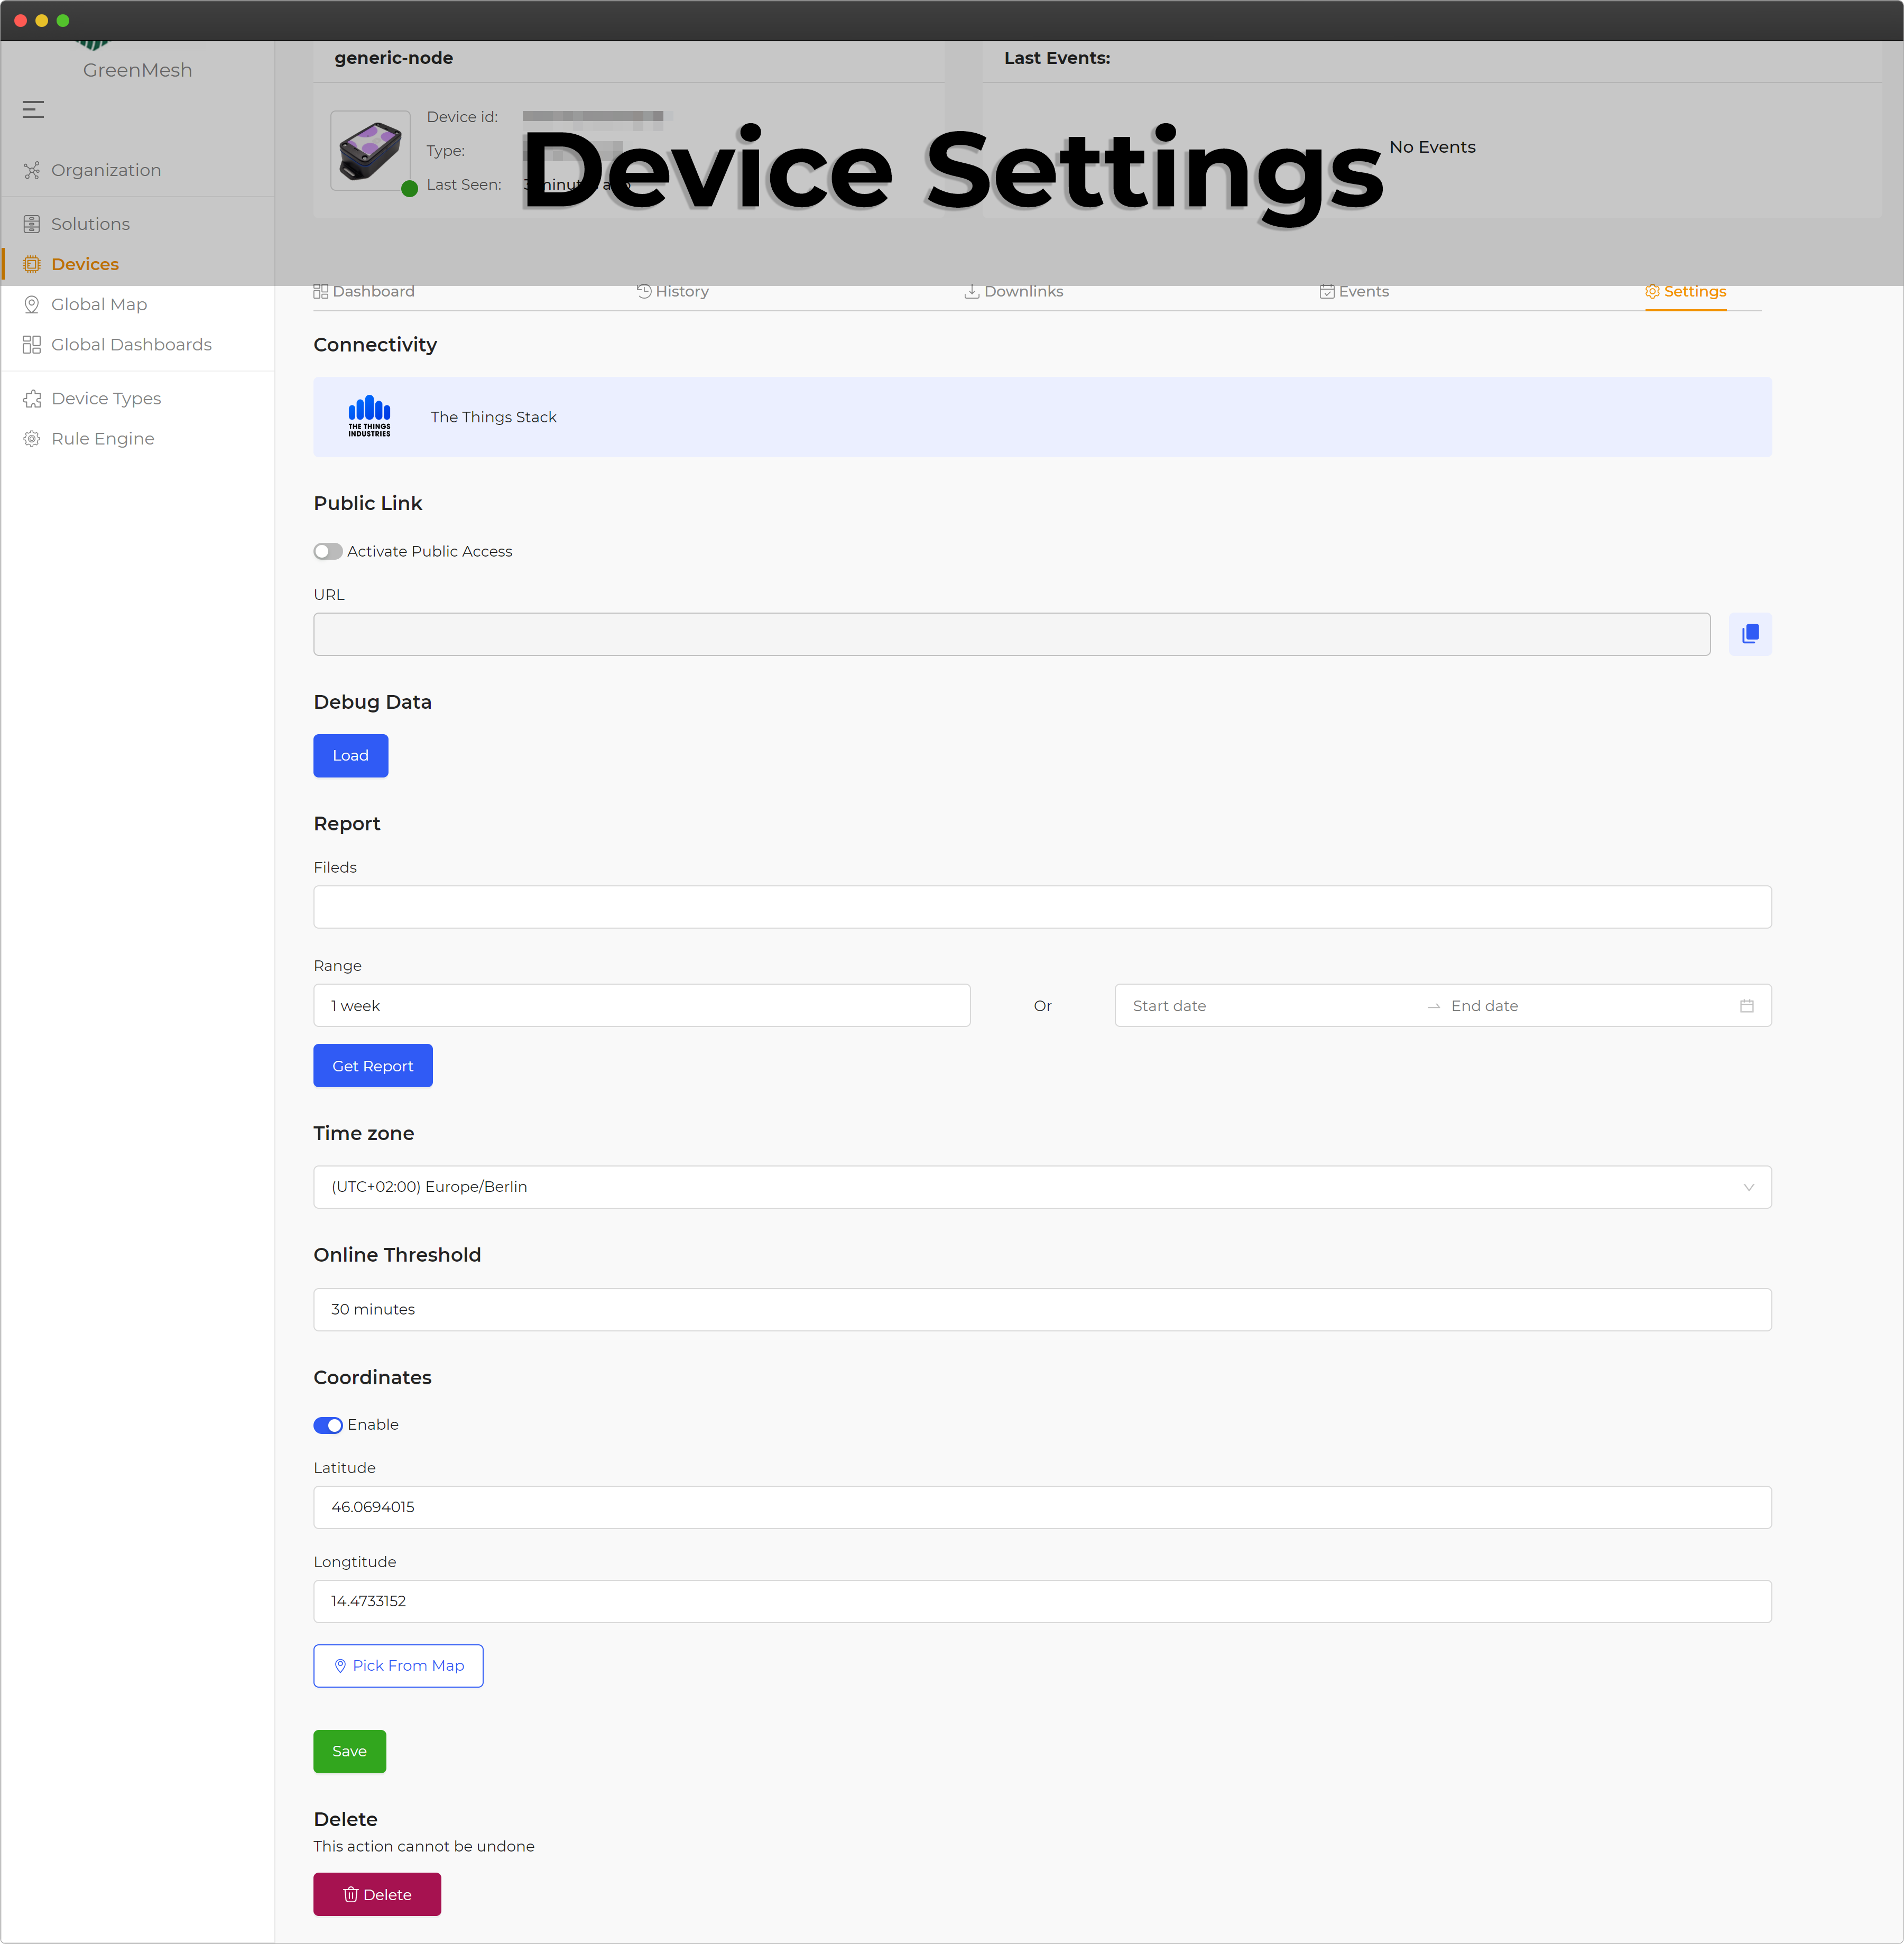Switch to the Dashboard tab

click(364, 291)
